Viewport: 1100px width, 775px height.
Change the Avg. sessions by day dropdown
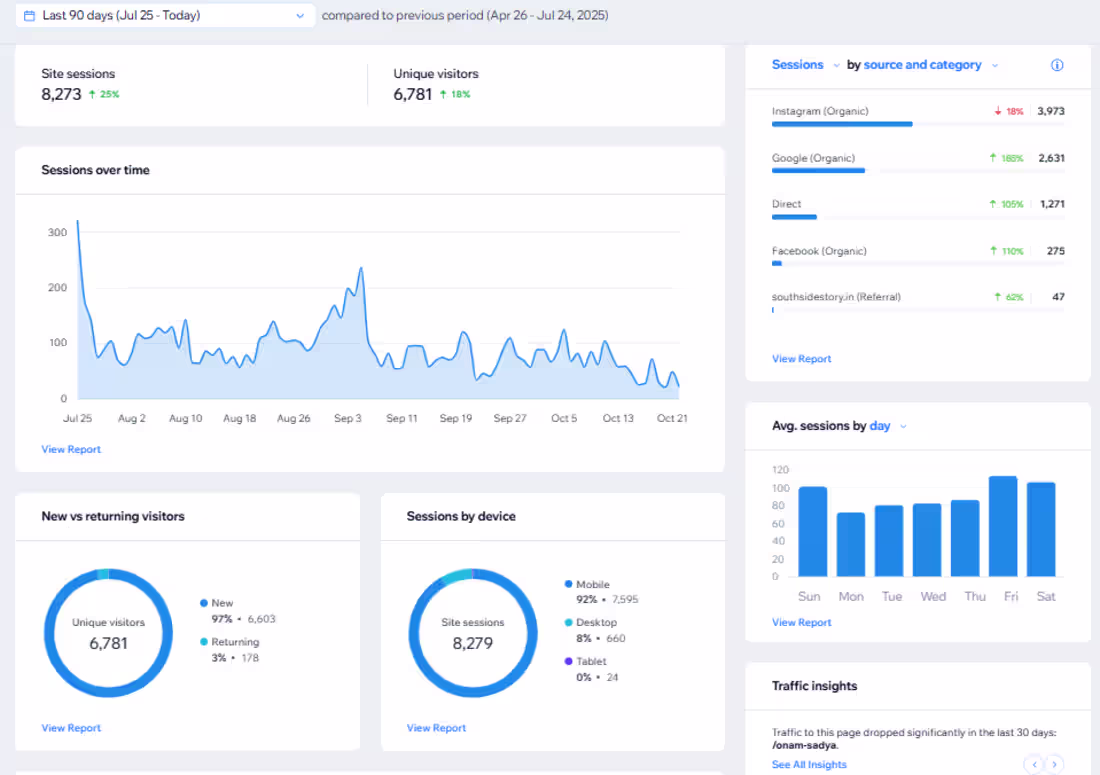[903, 425]
